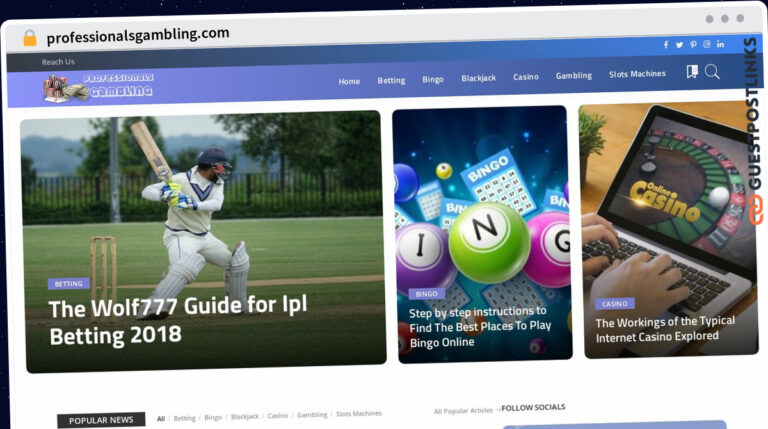Open the Blackjack menu item
This screenshot has height=429, width=768.
478,78
